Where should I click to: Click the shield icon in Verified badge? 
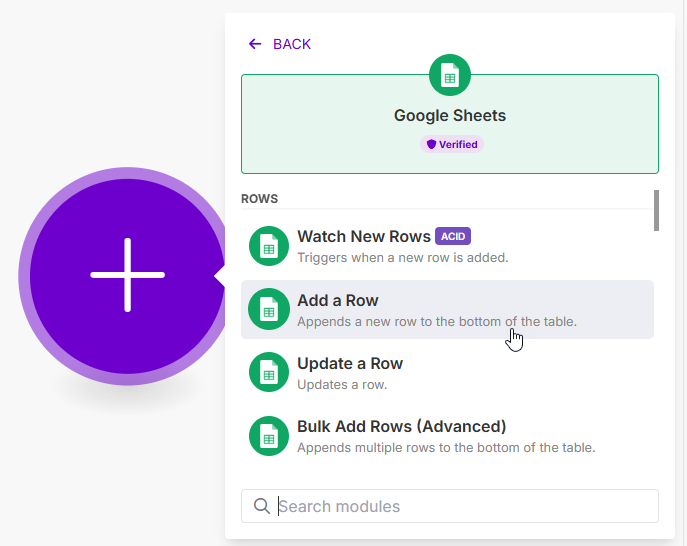click(432, 144)
